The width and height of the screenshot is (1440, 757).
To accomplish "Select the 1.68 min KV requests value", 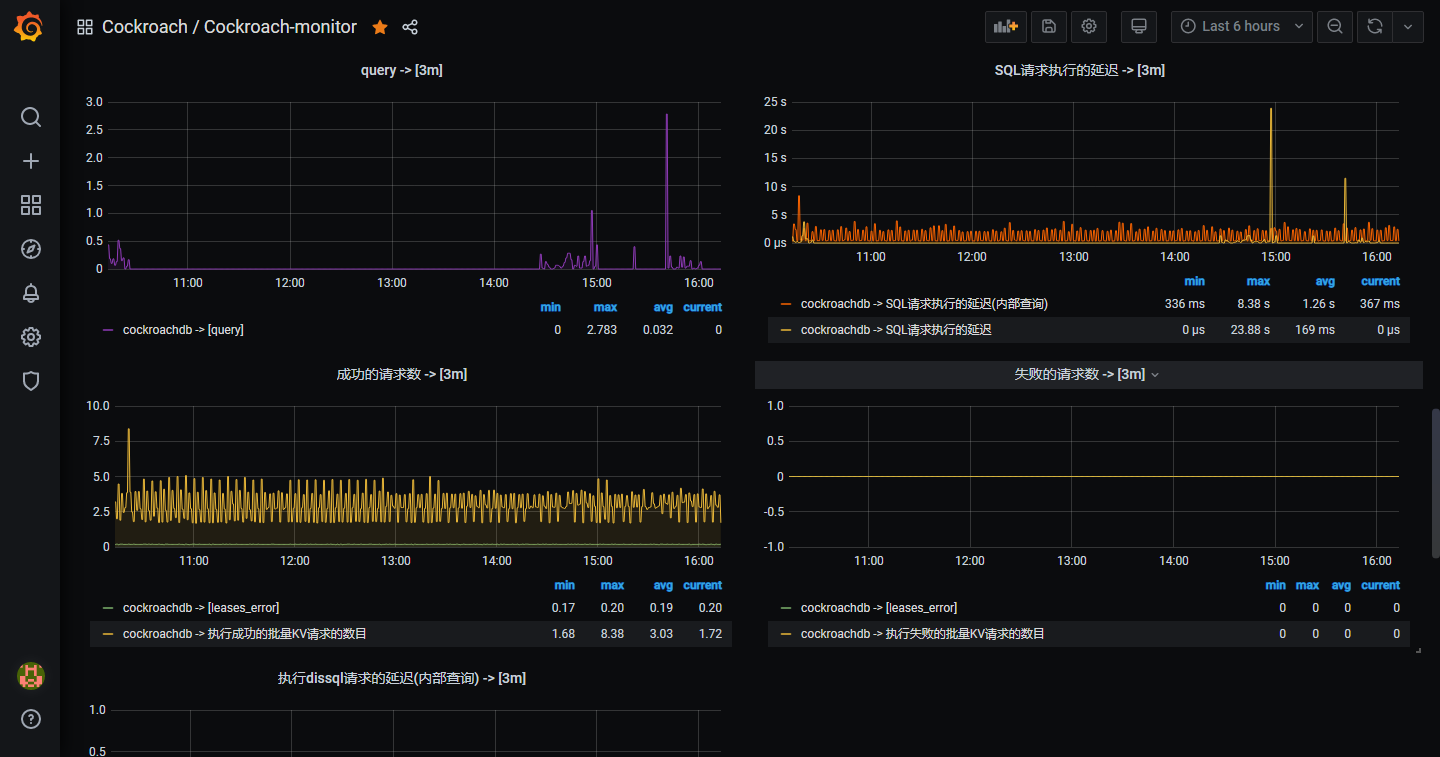I will point(564,634).
